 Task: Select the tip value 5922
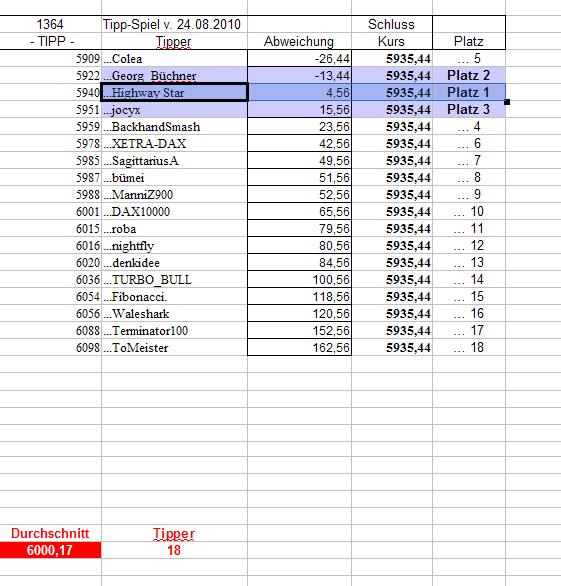click(50, 75)
